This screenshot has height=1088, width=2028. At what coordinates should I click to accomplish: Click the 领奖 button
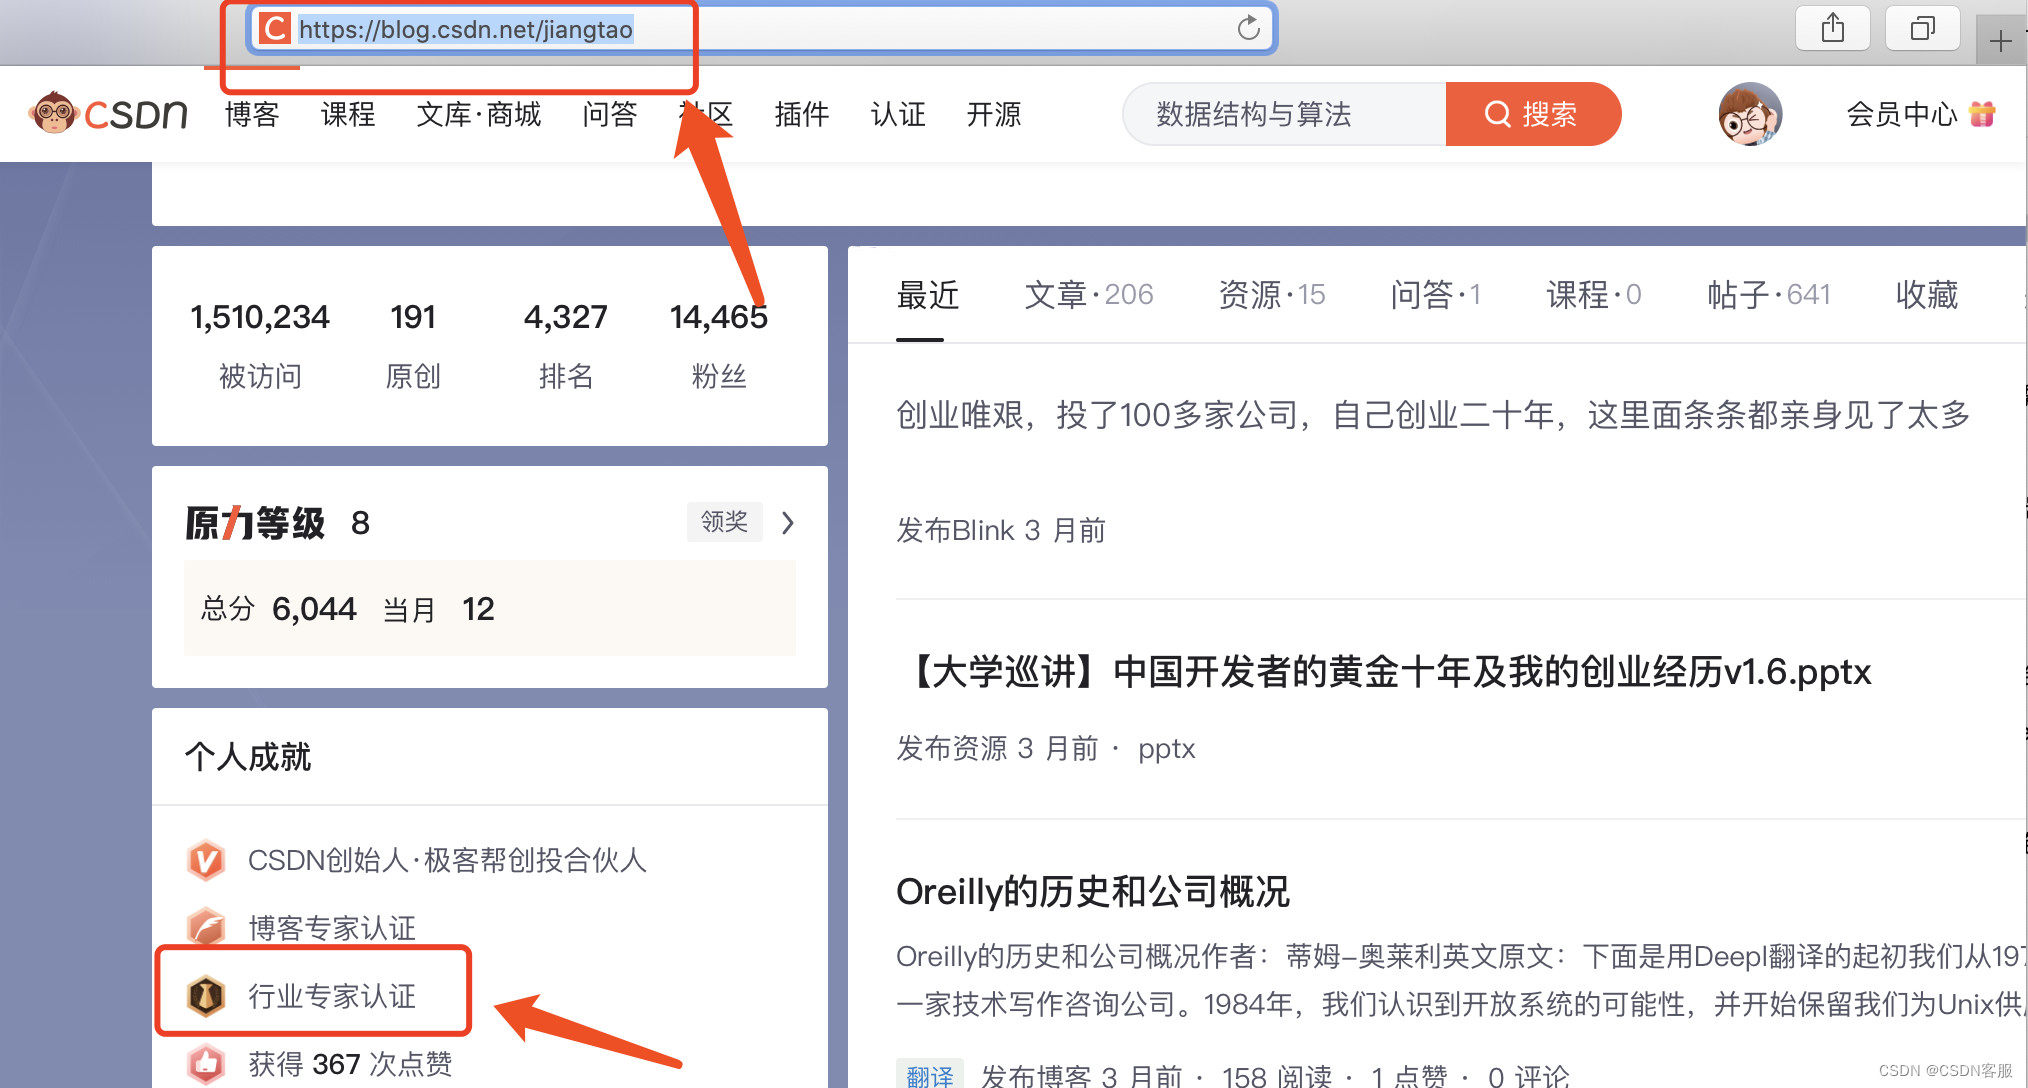[724, 522]
